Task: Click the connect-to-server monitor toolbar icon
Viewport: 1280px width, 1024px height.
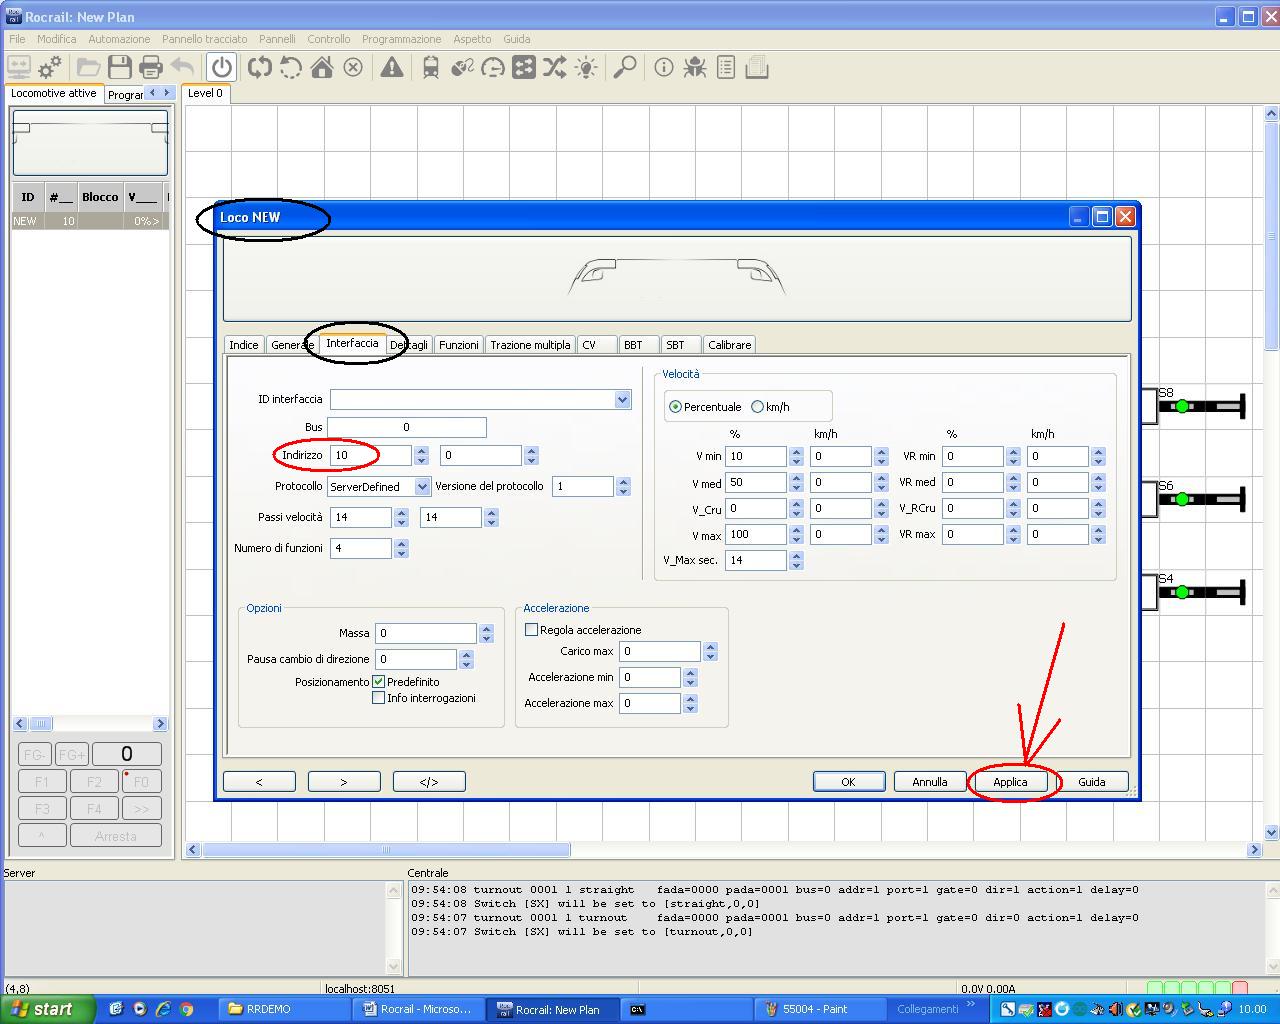Action: [18, 67]
